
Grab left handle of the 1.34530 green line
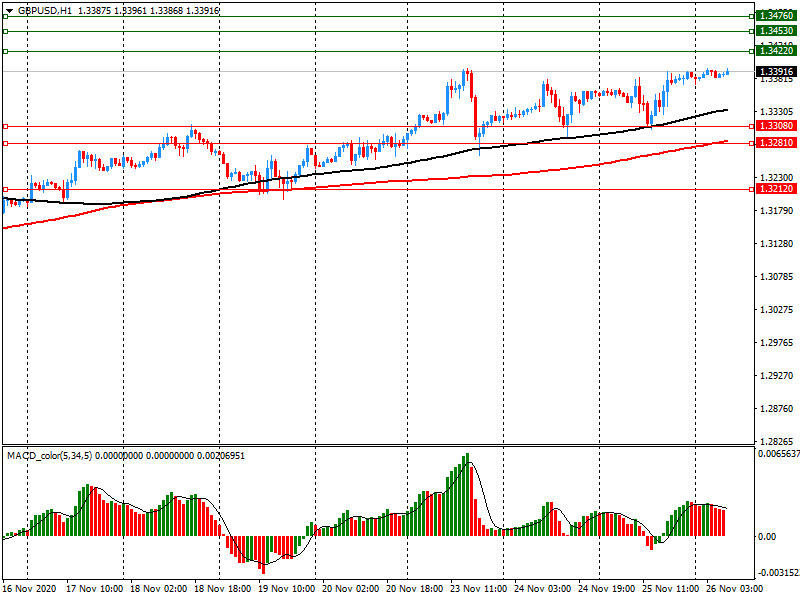tap(6, 31)
